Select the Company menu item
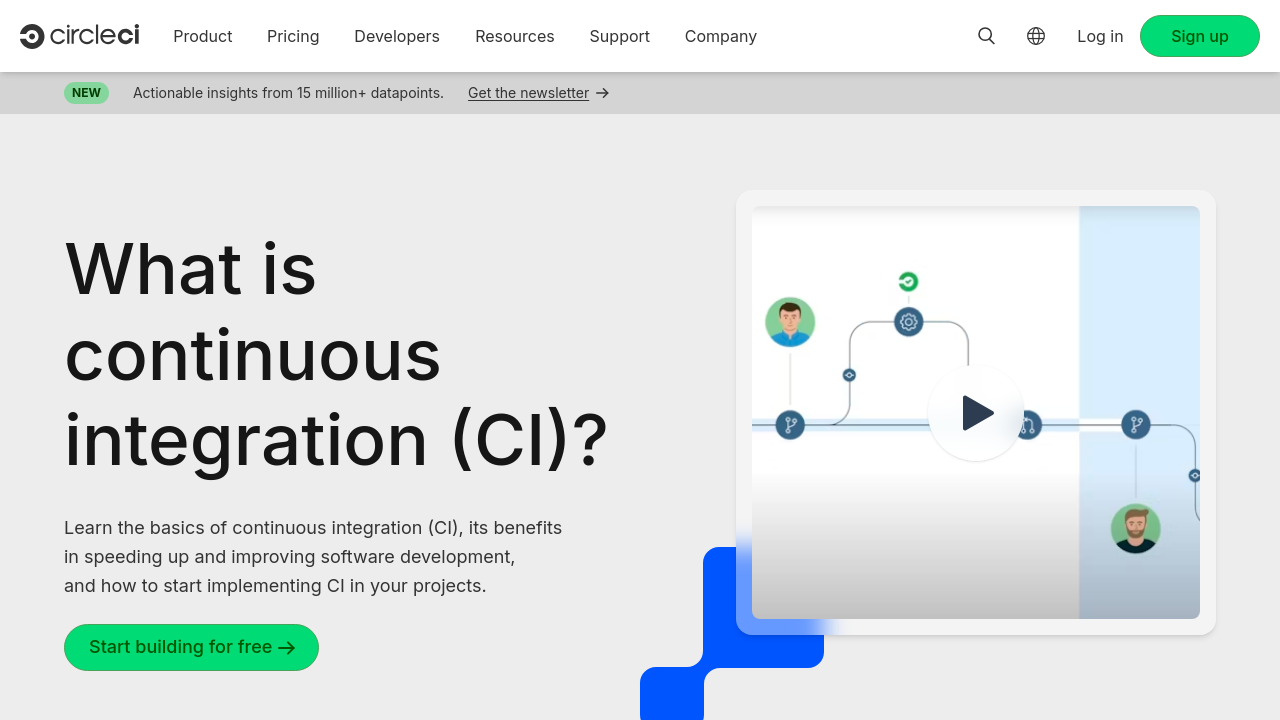This screenshot has height=720, width=1280. [x=721, y=36]
